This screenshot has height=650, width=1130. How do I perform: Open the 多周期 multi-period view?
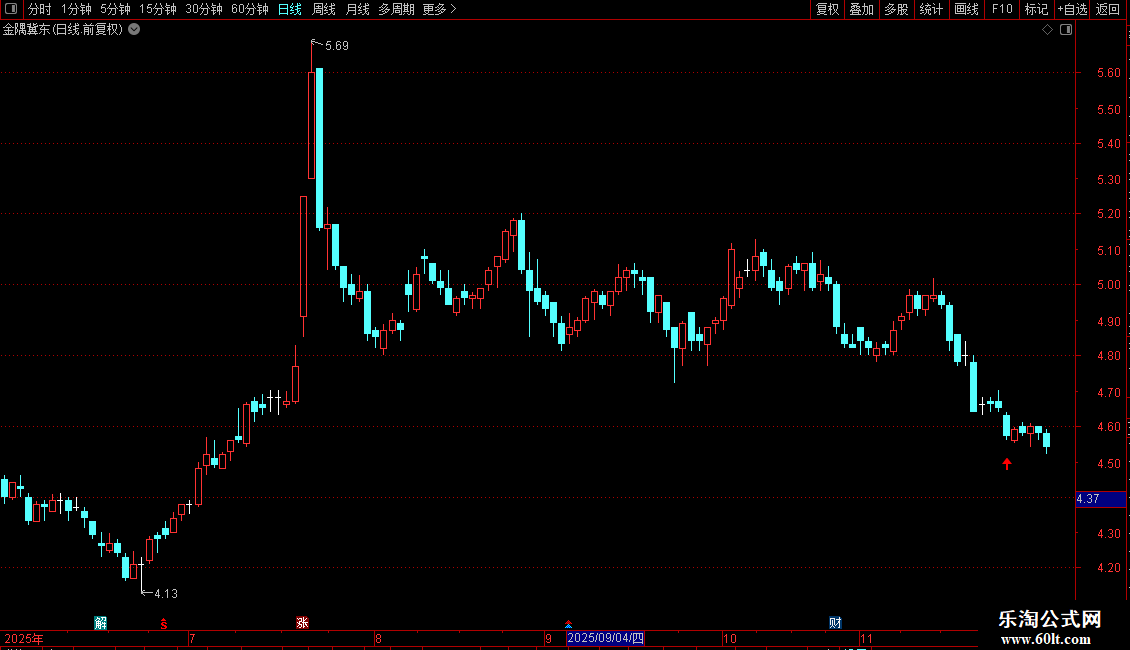click(396, 9)
